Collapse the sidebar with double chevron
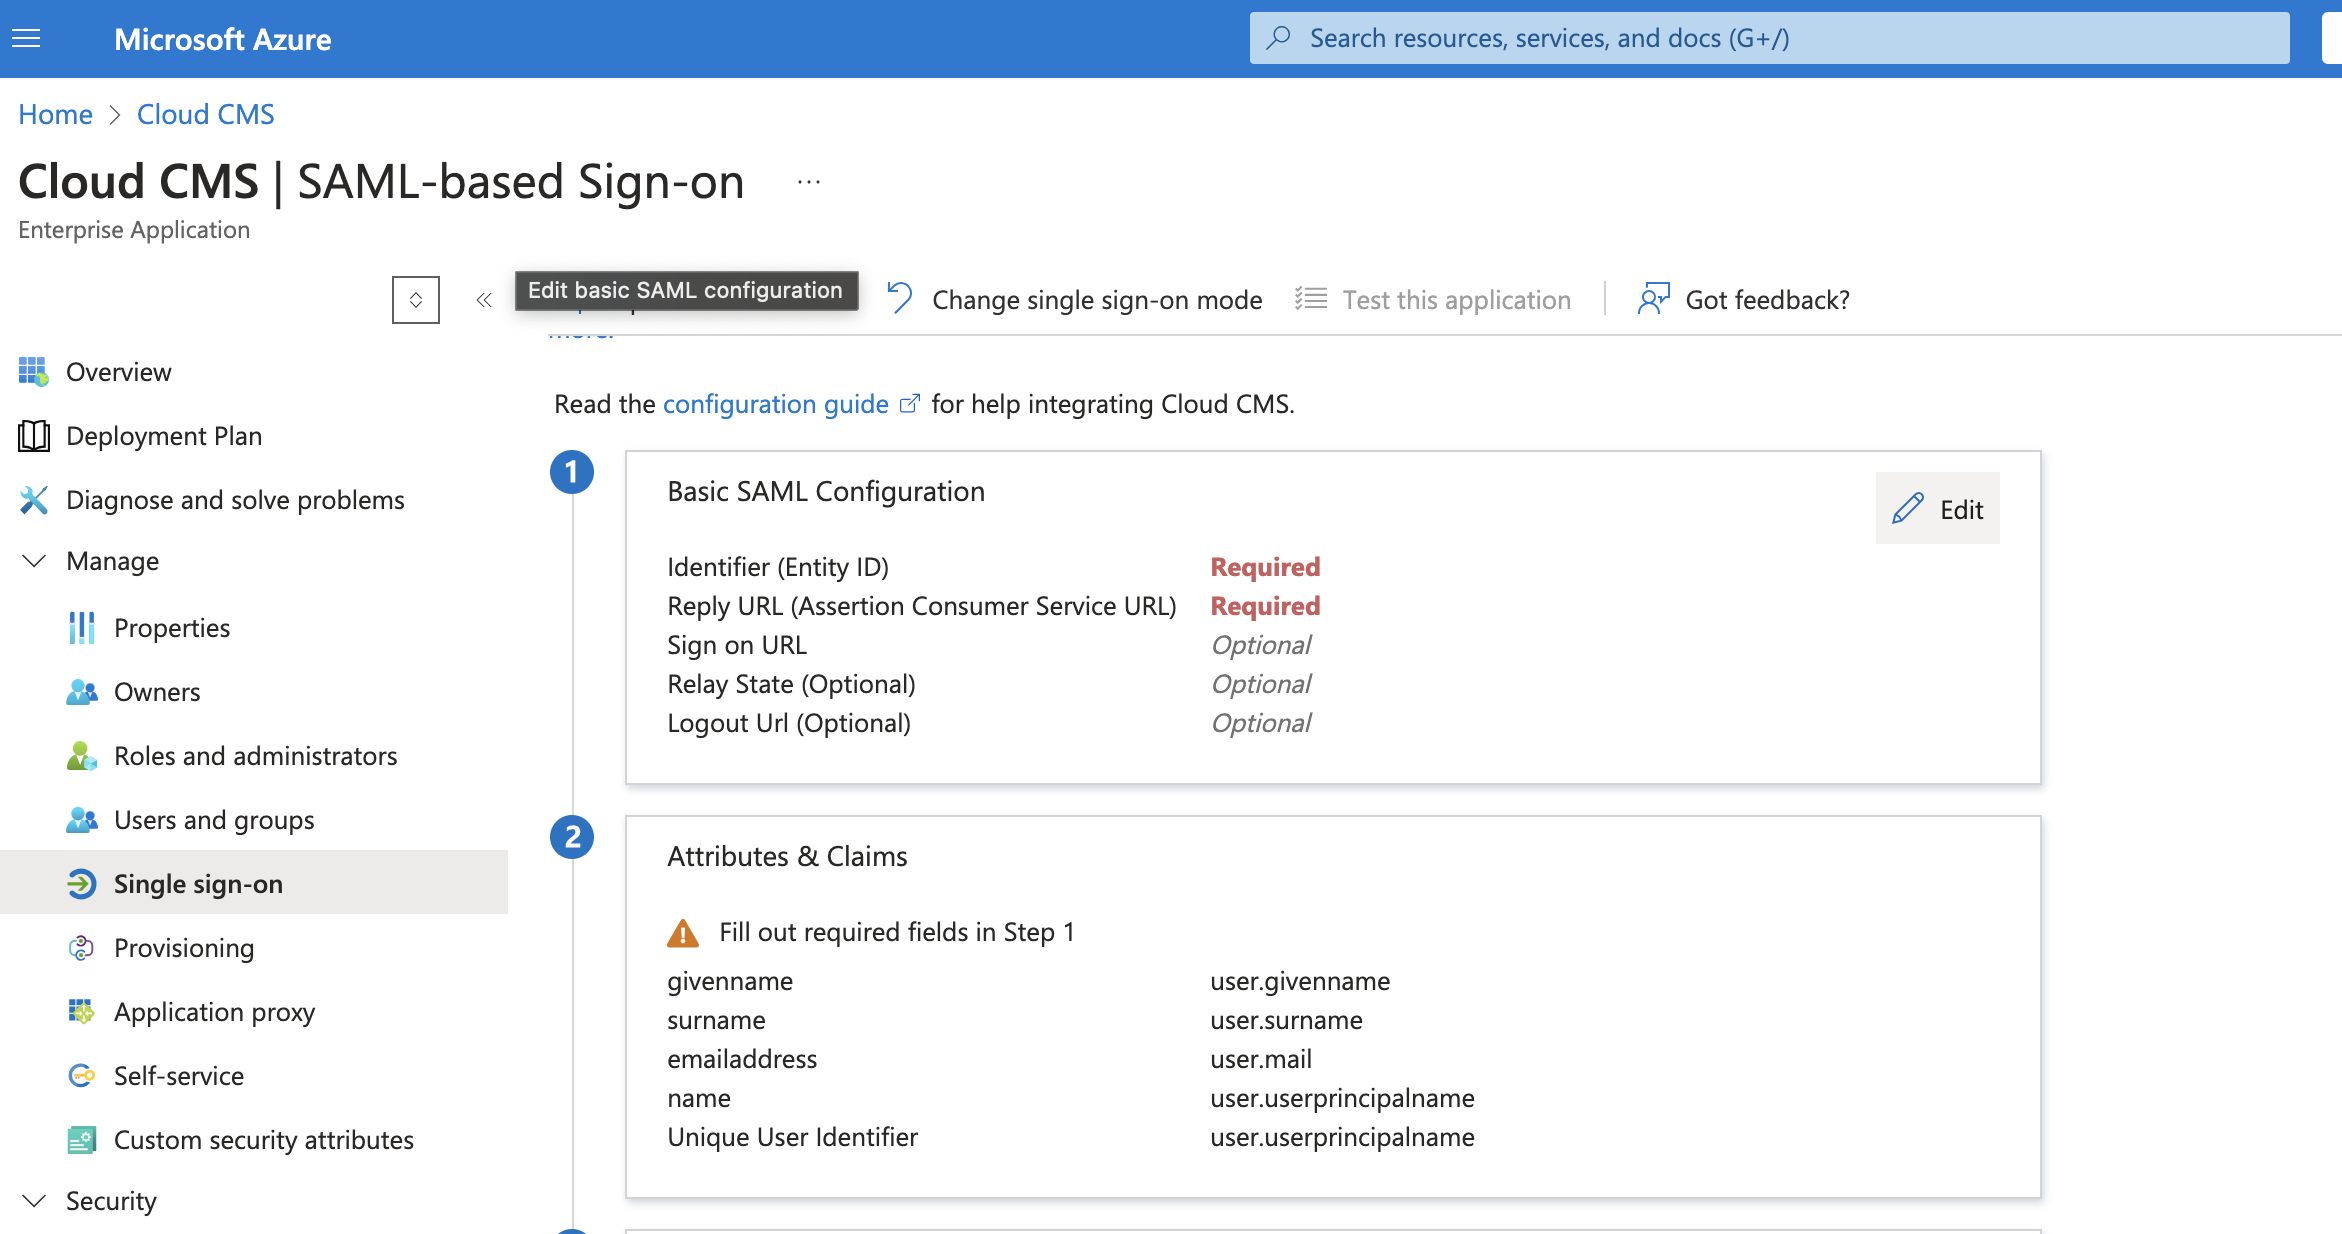This screenshot has width=2342, height=1234. pos(484,300)
